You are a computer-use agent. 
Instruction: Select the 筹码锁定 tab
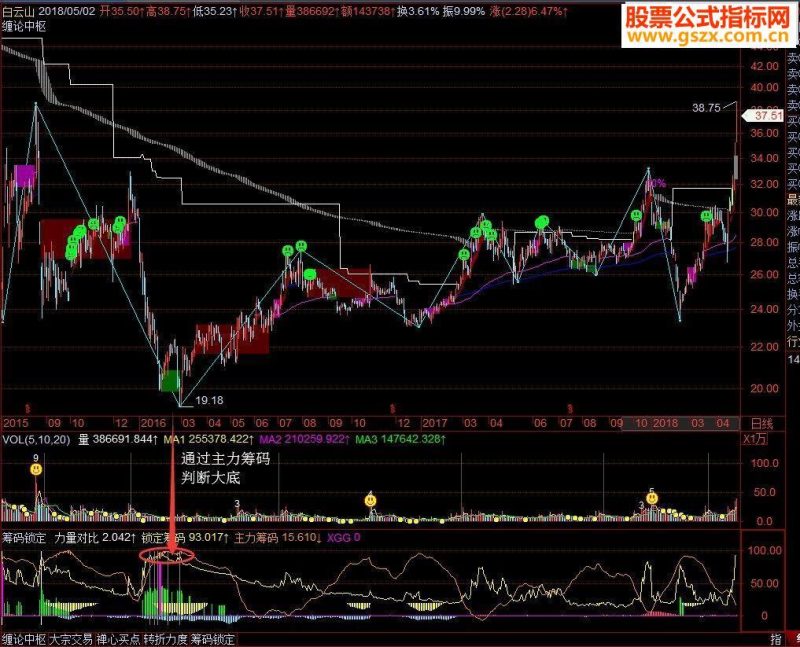[213, 639]
